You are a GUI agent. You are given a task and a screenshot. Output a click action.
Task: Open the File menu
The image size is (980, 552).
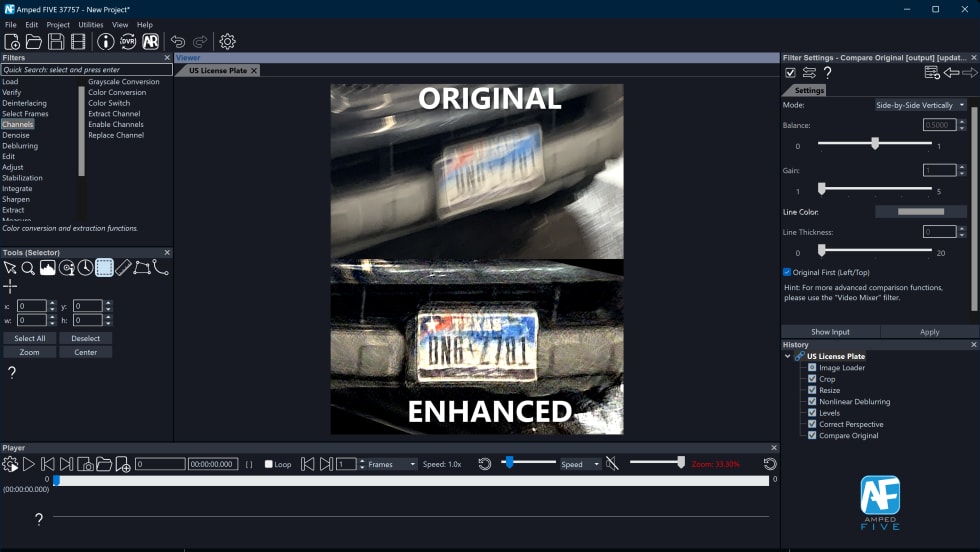[x=11, y=25]
